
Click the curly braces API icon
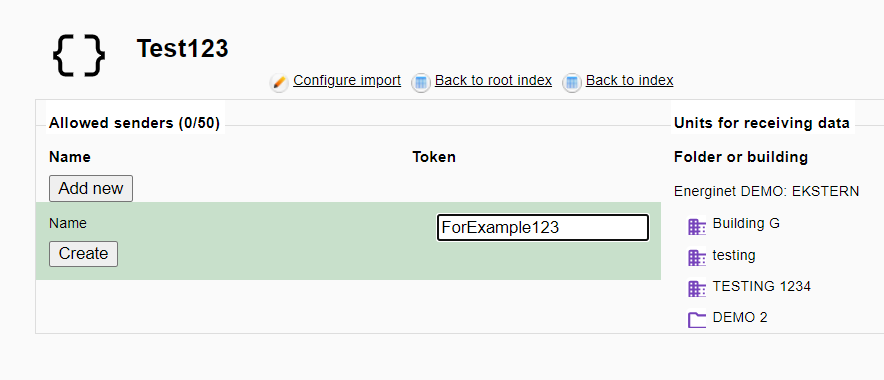(x=78, y=55)
